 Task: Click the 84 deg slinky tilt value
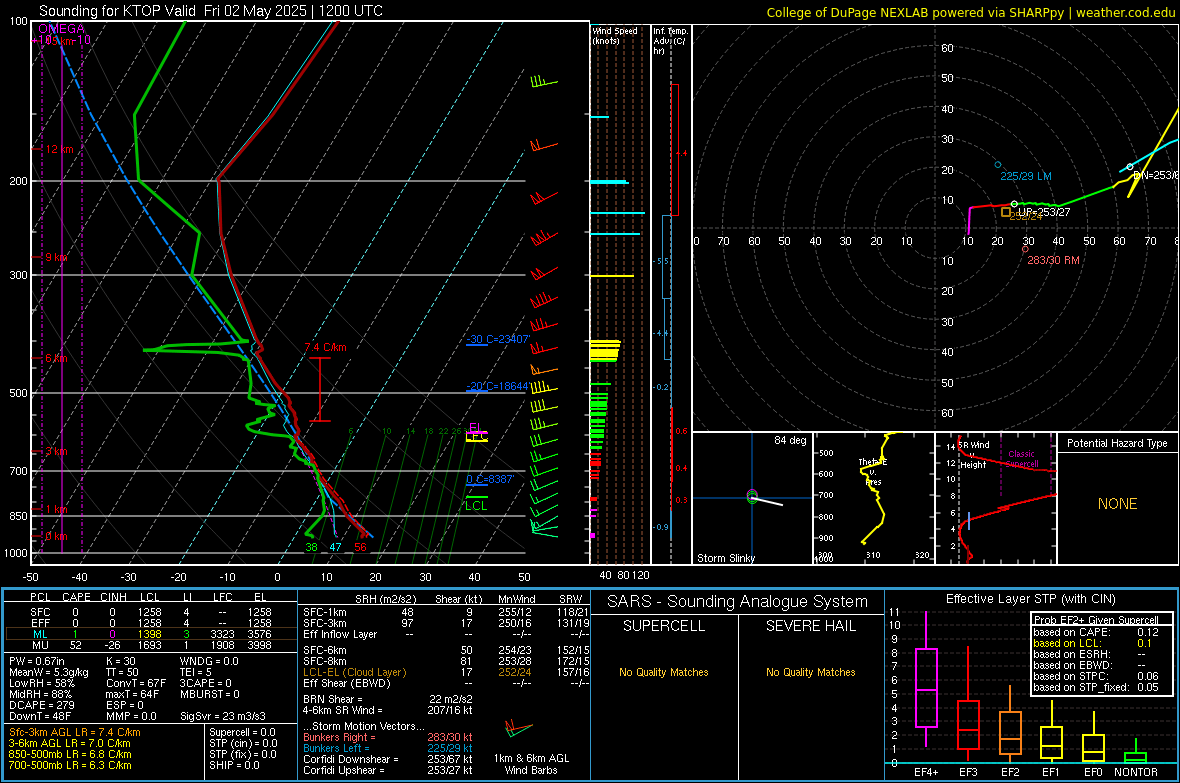[790, 440]
